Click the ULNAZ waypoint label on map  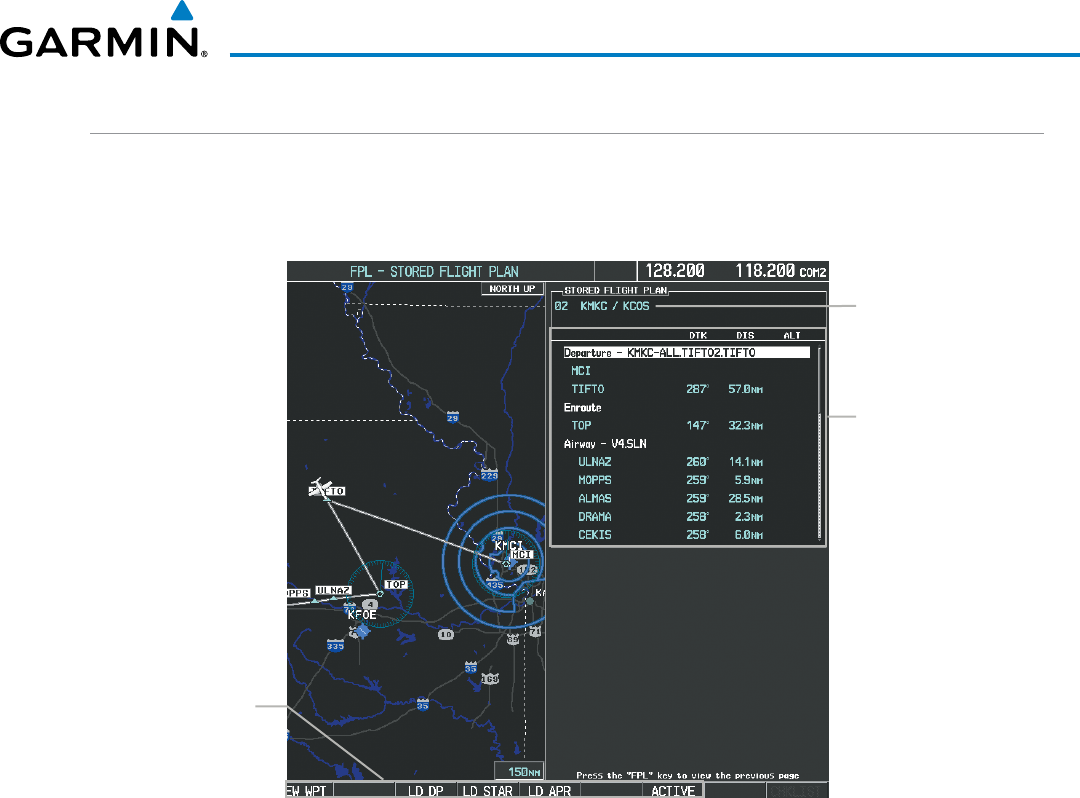(x=333, y=590)
